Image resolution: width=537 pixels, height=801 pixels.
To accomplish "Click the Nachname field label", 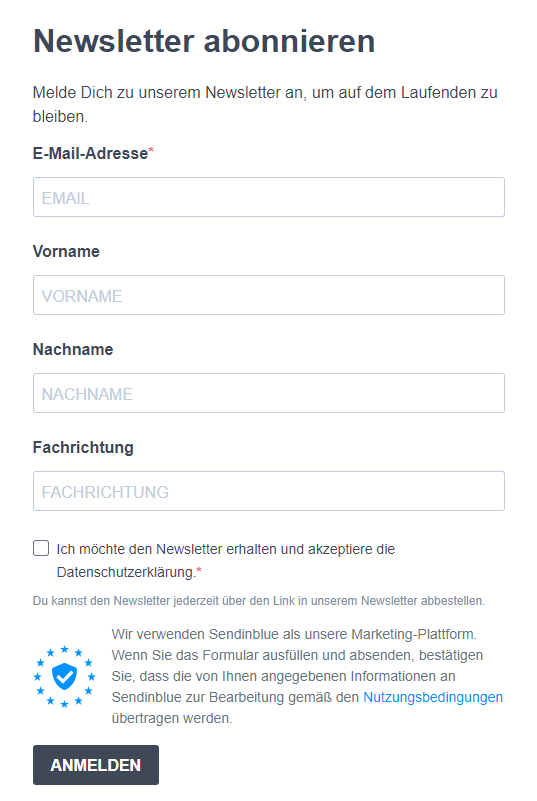I will [x=73, y=349].
